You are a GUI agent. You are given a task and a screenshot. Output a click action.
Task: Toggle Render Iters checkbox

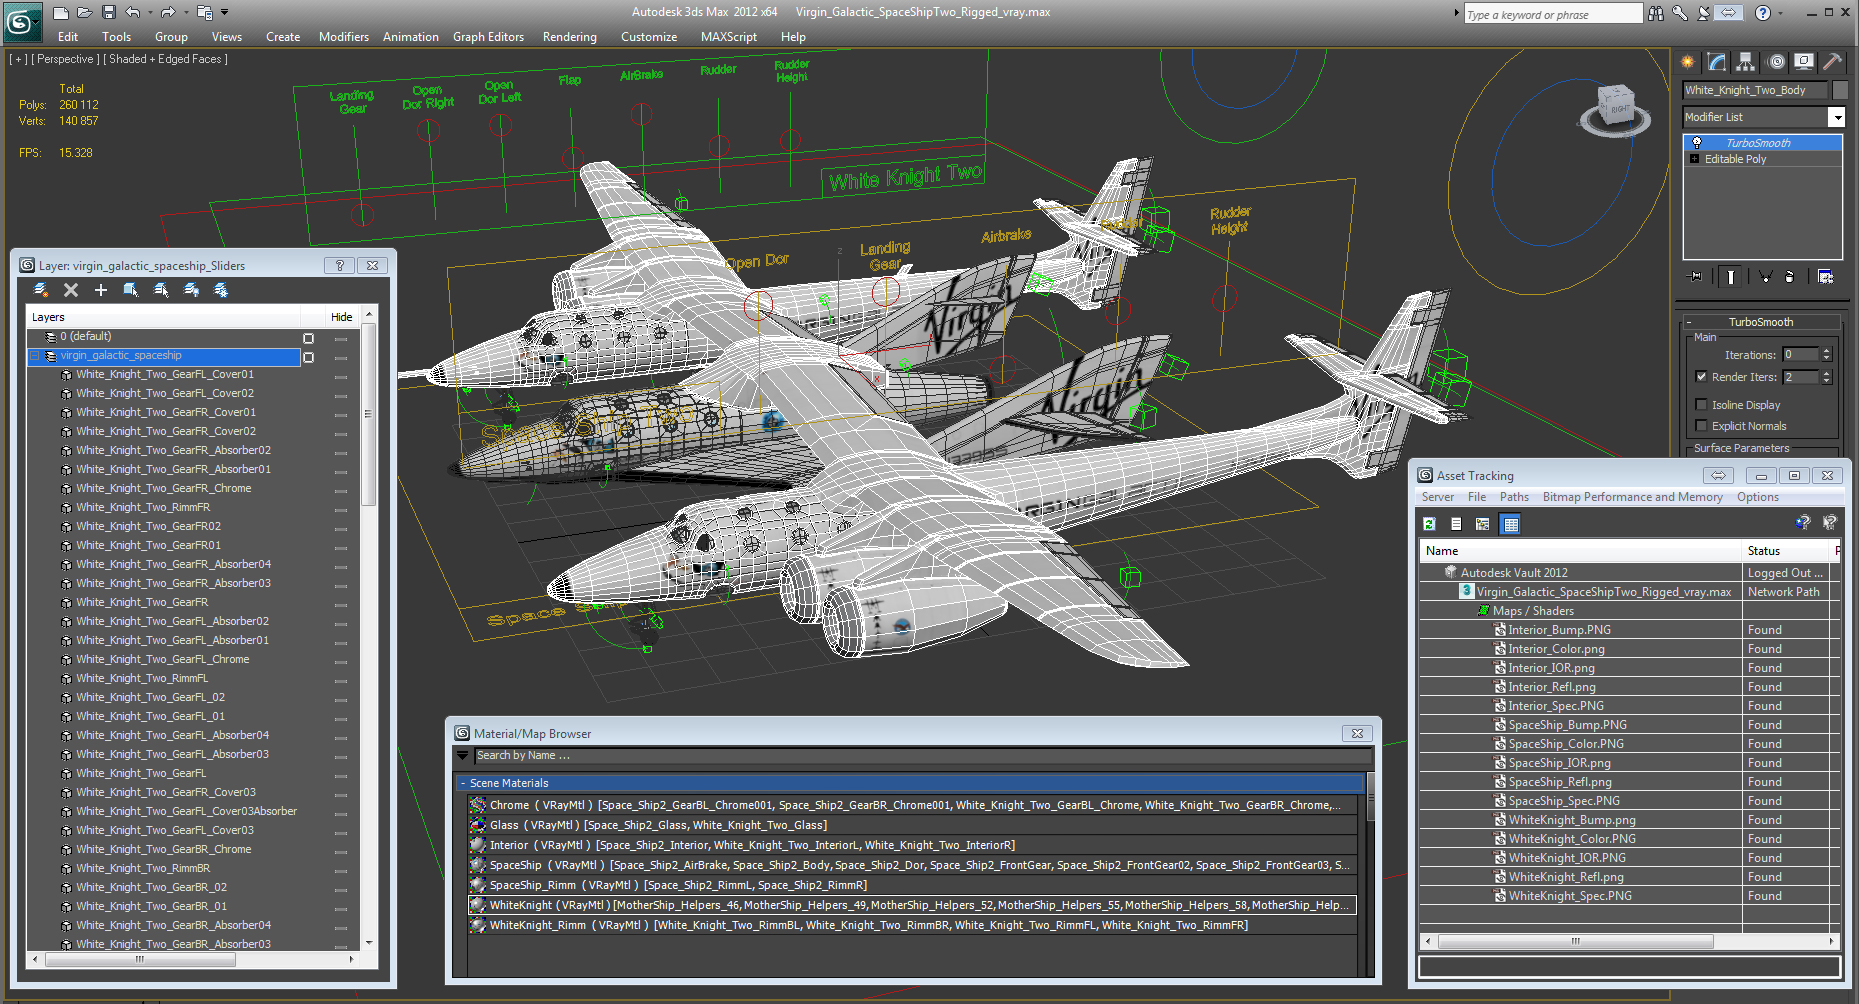click(x=1701, y=377)
